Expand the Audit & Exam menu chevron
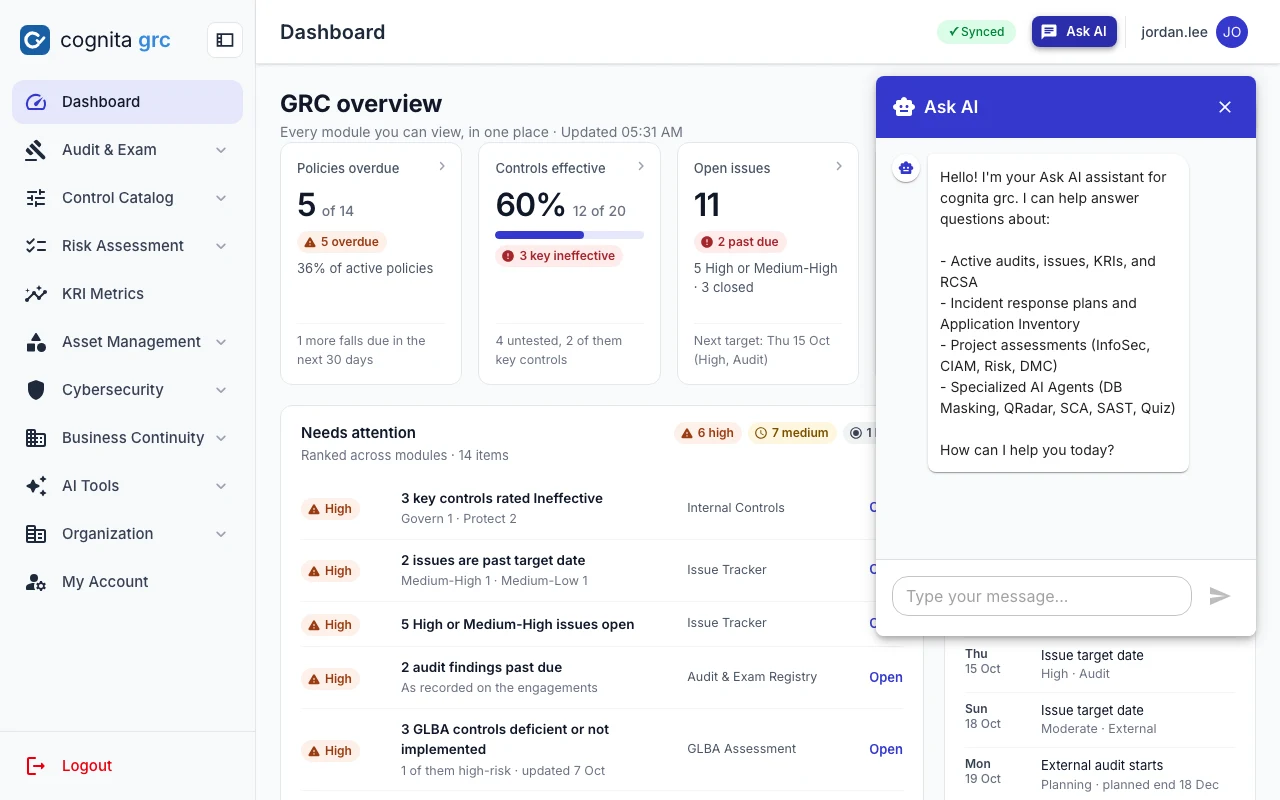The width and height of the screenshot is (1280, 800). pyautogui.click(x=221, y=150)
